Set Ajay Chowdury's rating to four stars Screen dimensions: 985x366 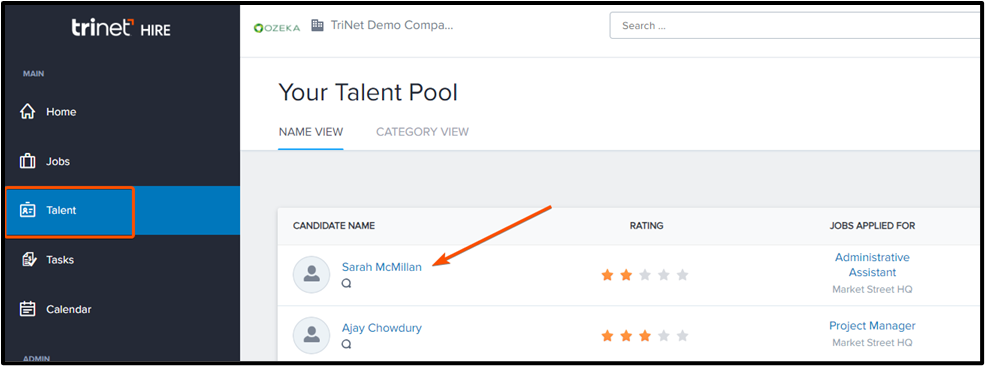point(664,336)
